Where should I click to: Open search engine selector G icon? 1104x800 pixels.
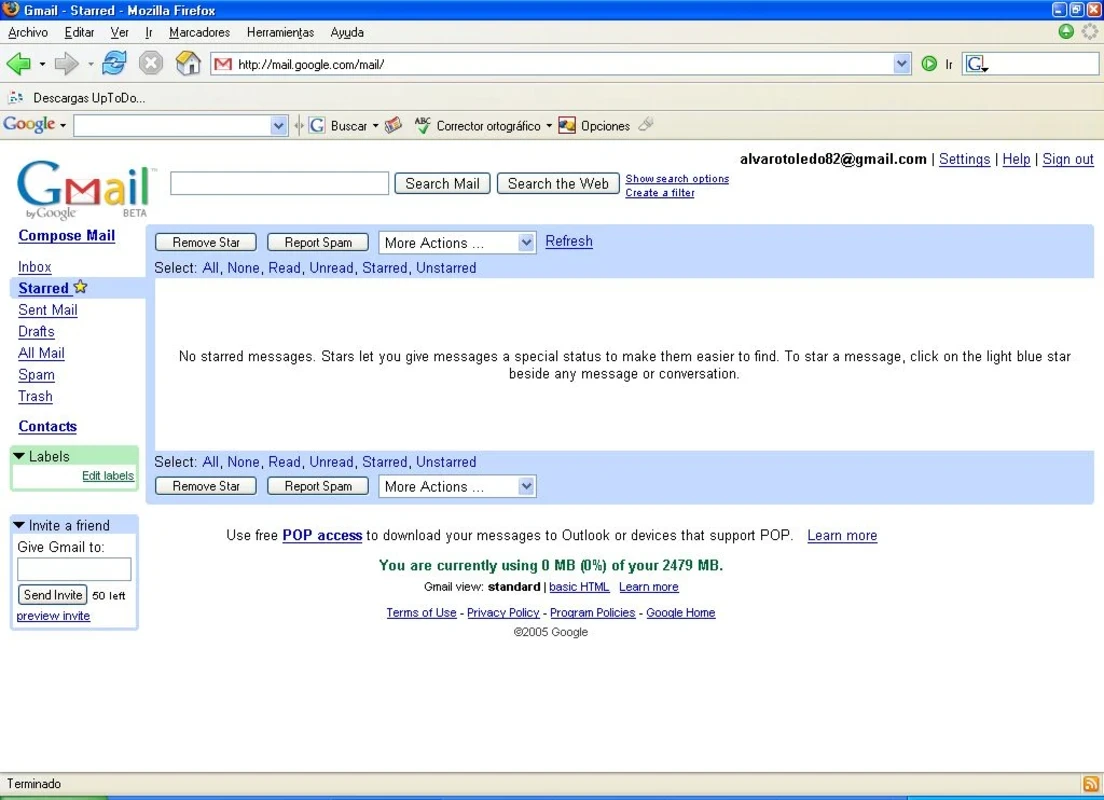click(x=977, y=64)
